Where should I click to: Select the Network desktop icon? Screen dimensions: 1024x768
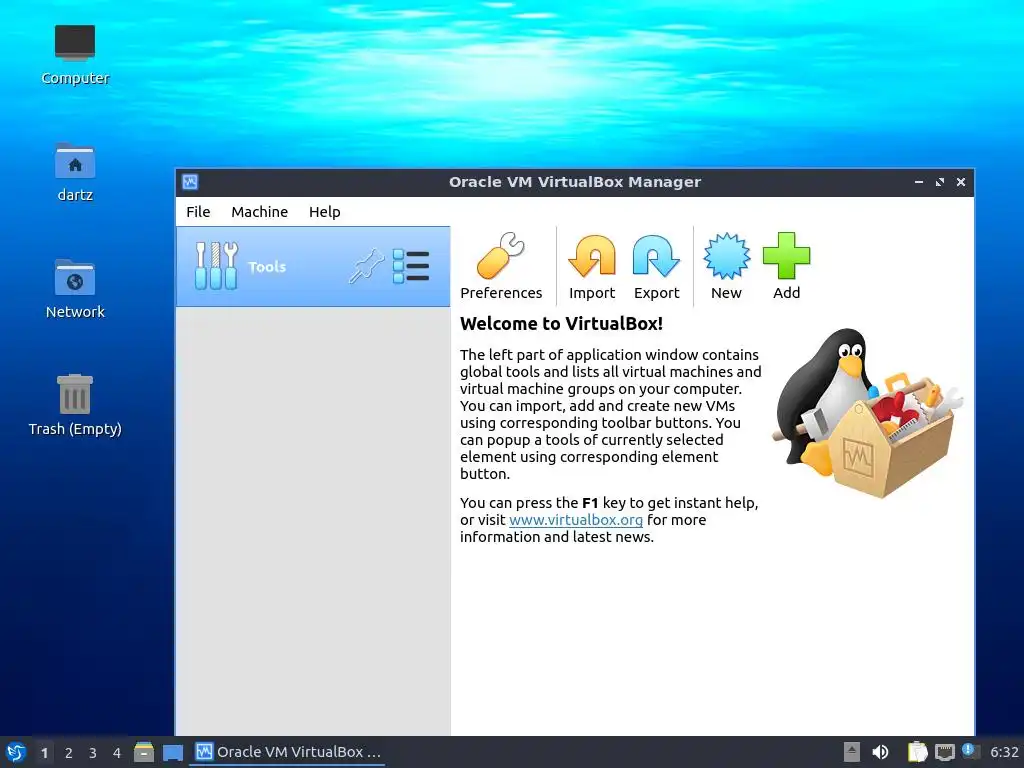click(x=75, y=289)
